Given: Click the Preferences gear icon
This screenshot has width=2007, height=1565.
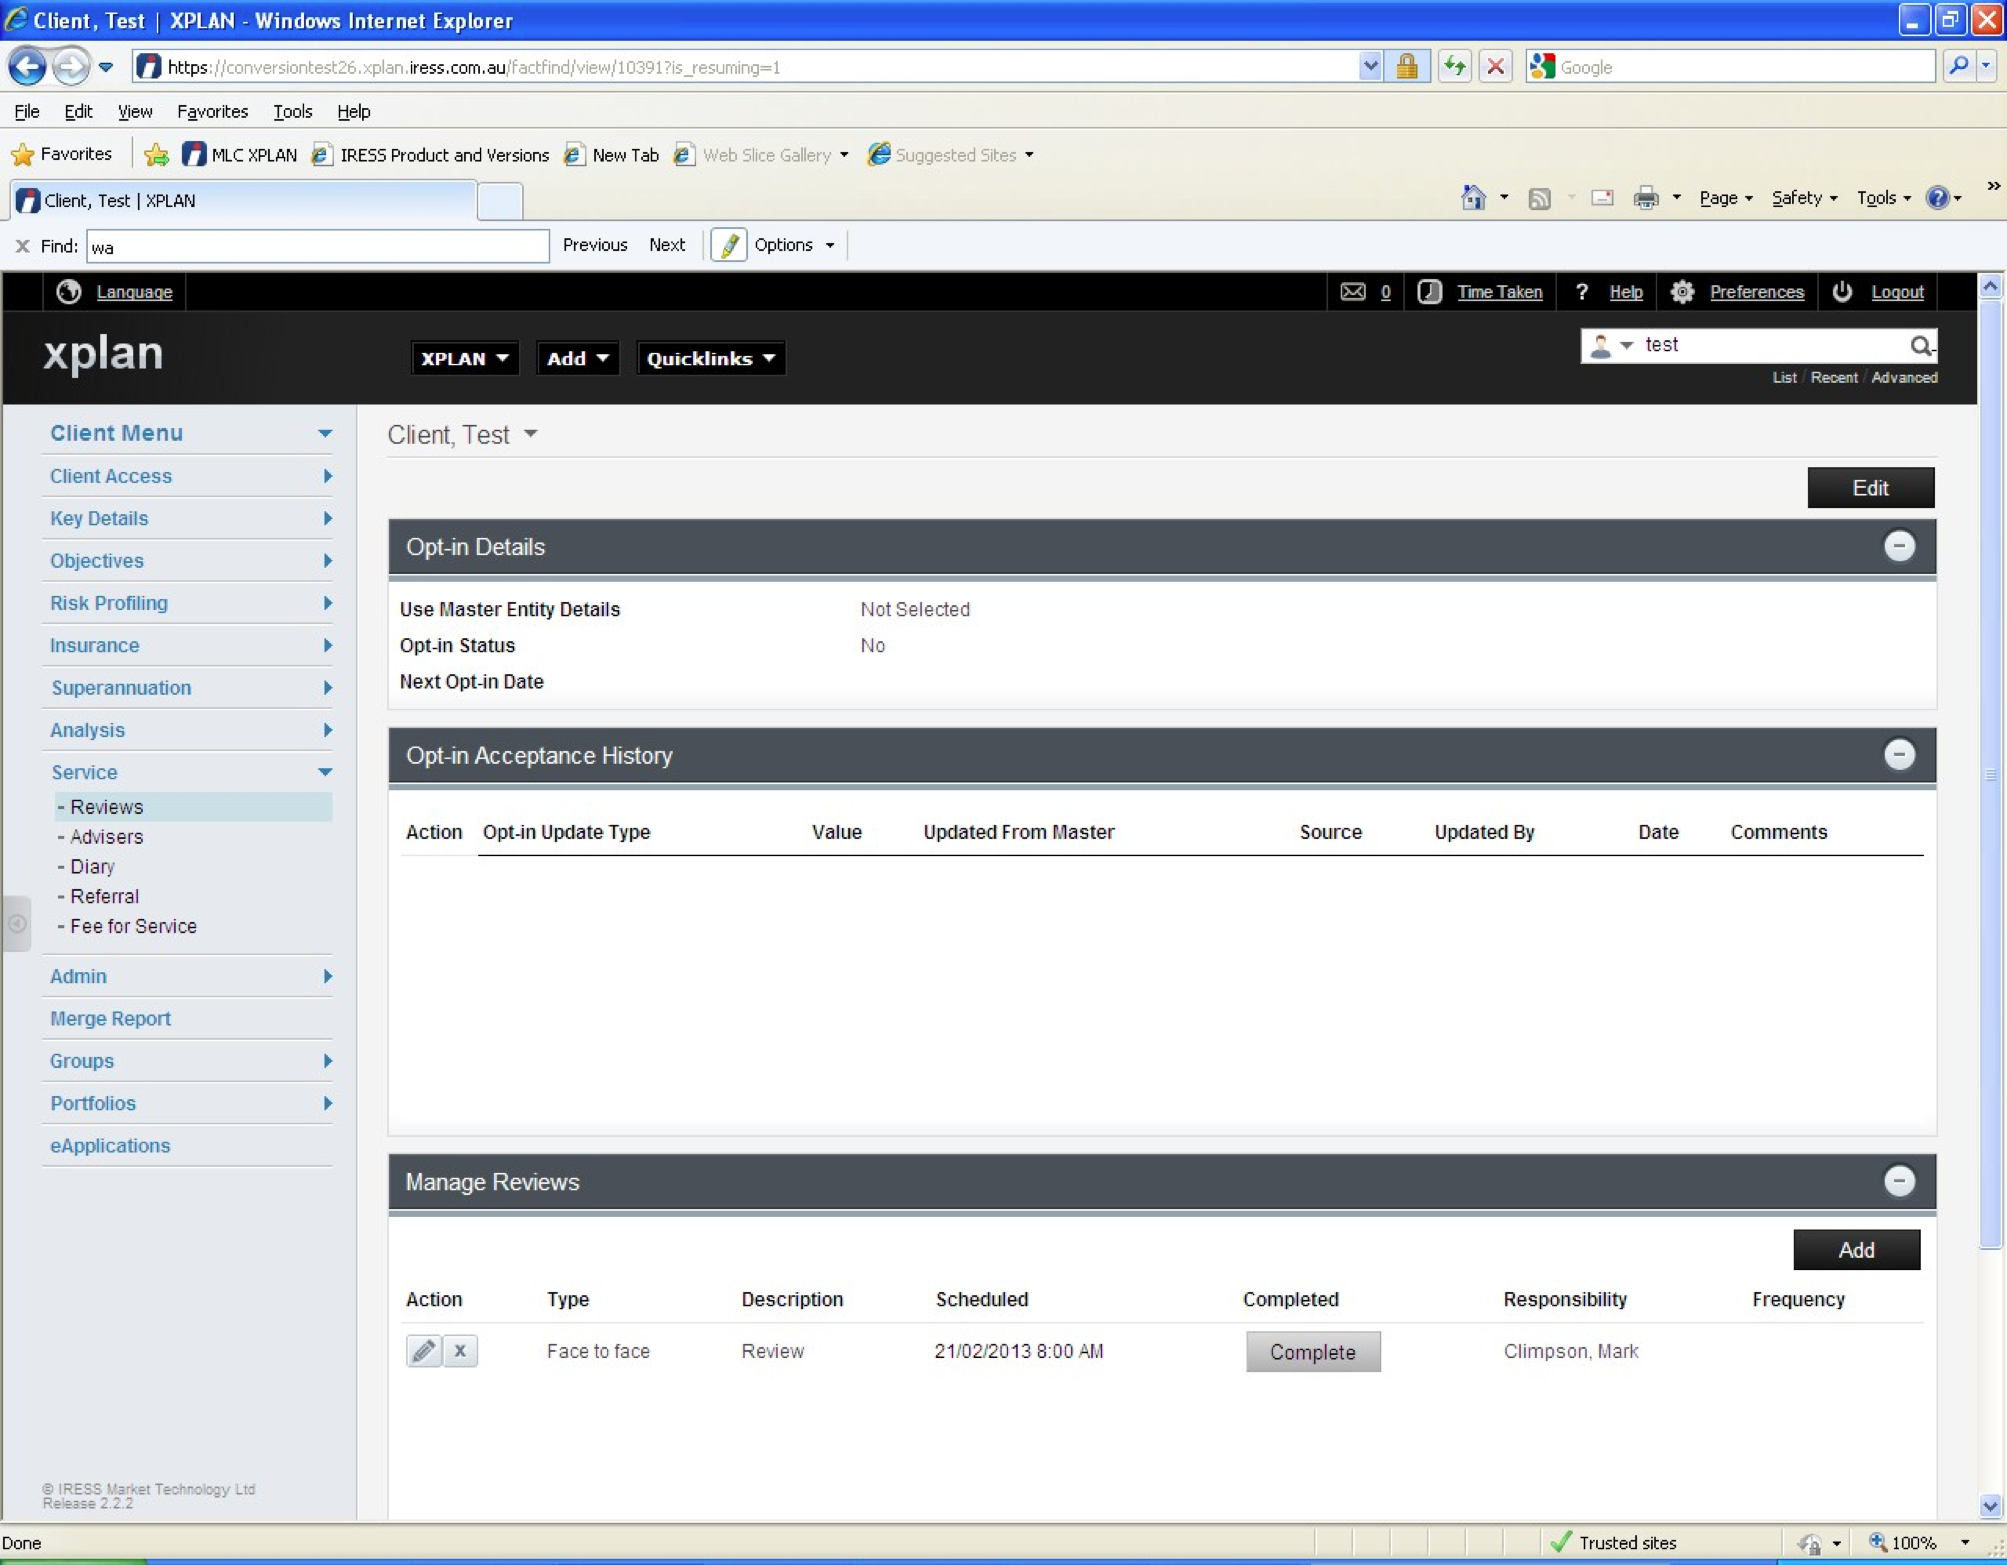Looking at the screenshot, I should click(1682, 292).
